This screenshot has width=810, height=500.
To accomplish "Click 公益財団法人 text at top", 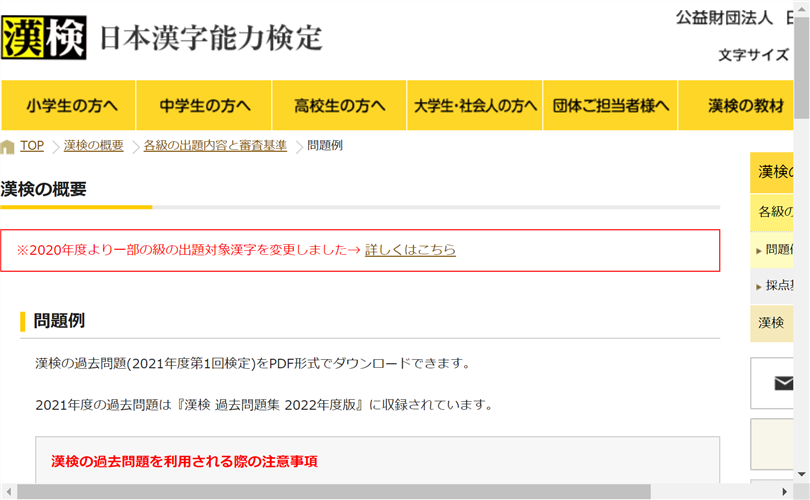I will tap(724, 18).
